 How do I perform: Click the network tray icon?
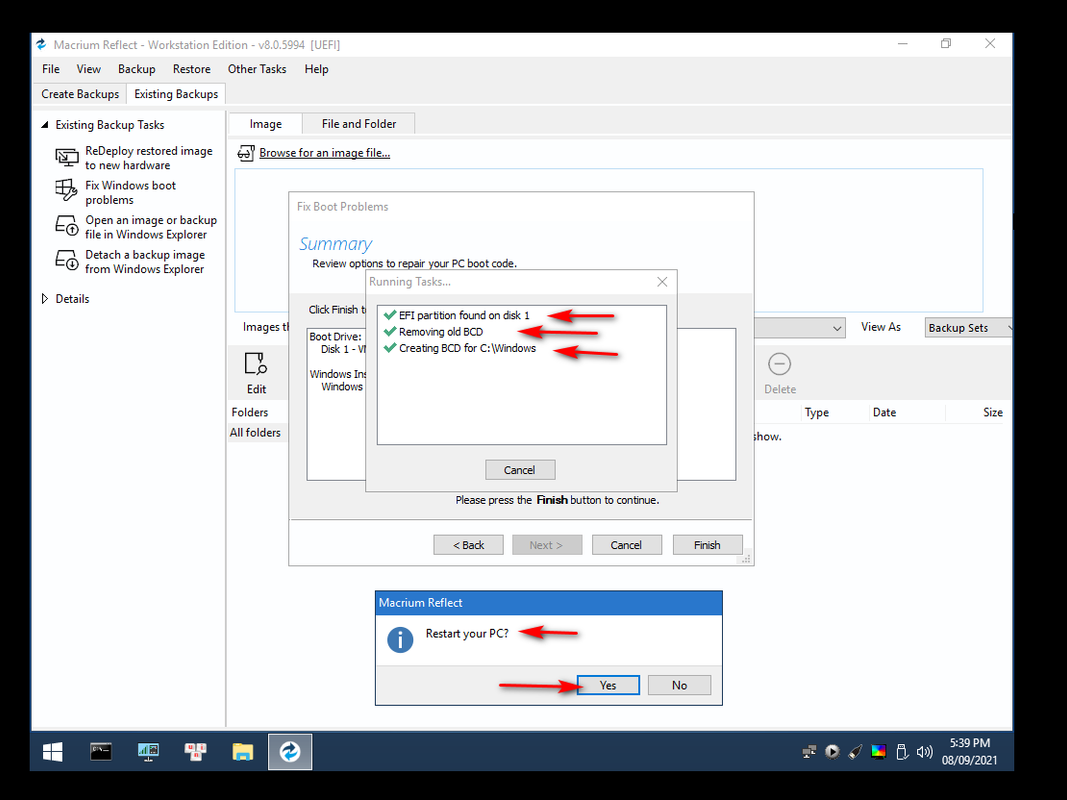tap(809, 752)
